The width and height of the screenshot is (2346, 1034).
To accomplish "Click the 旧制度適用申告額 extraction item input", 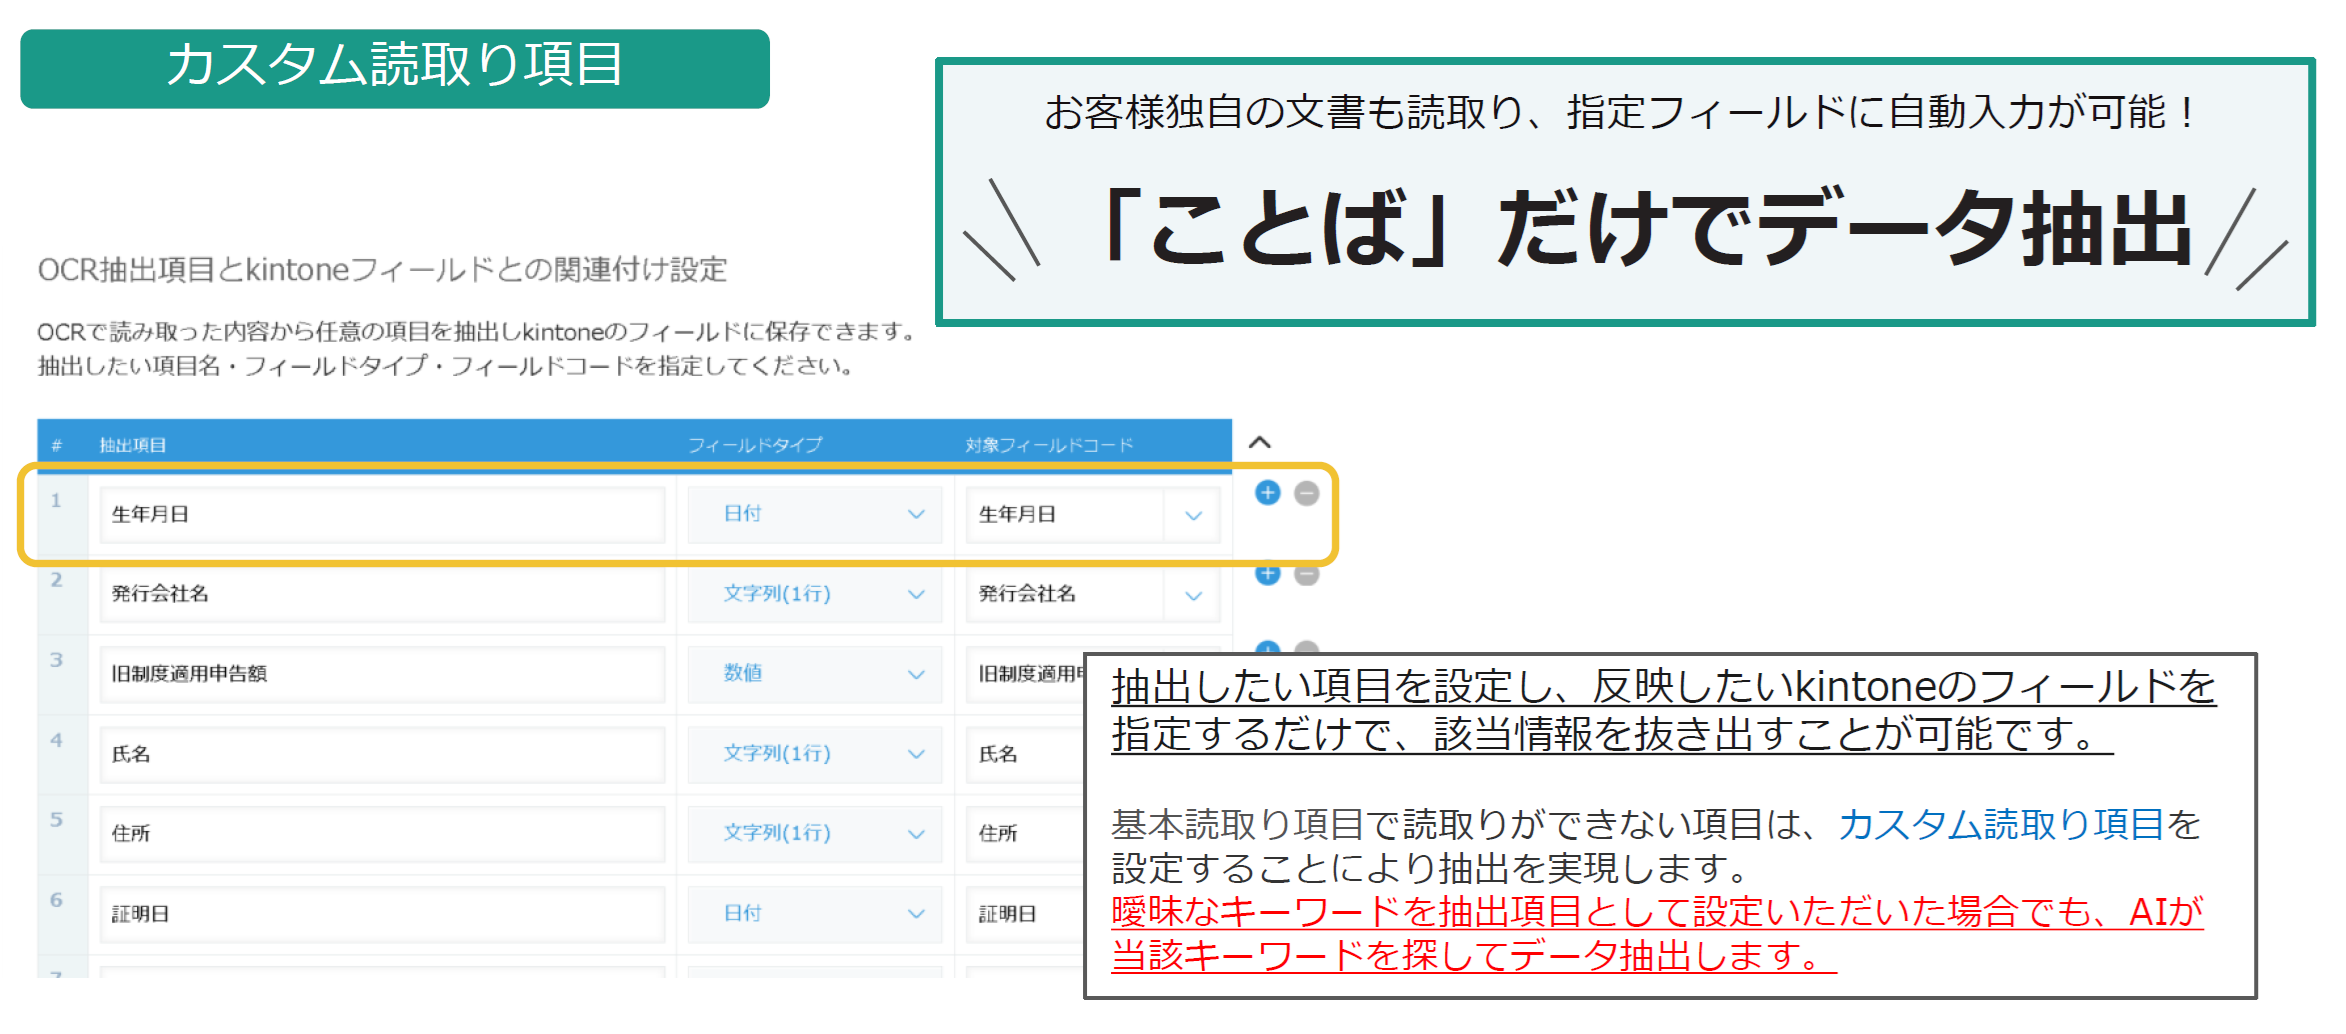I will pos(382,674).
